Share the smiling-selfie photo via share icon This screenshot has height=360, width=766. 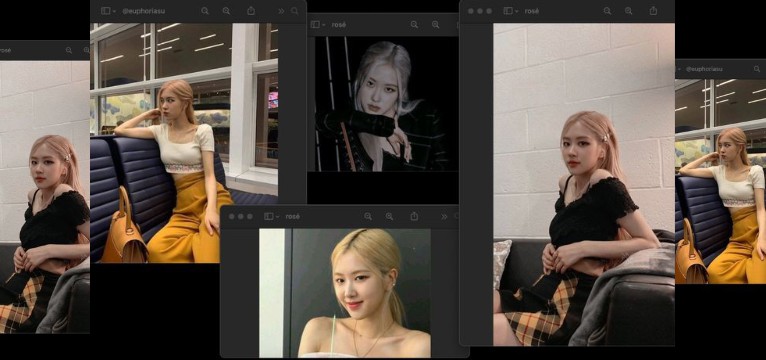(414, 216)
